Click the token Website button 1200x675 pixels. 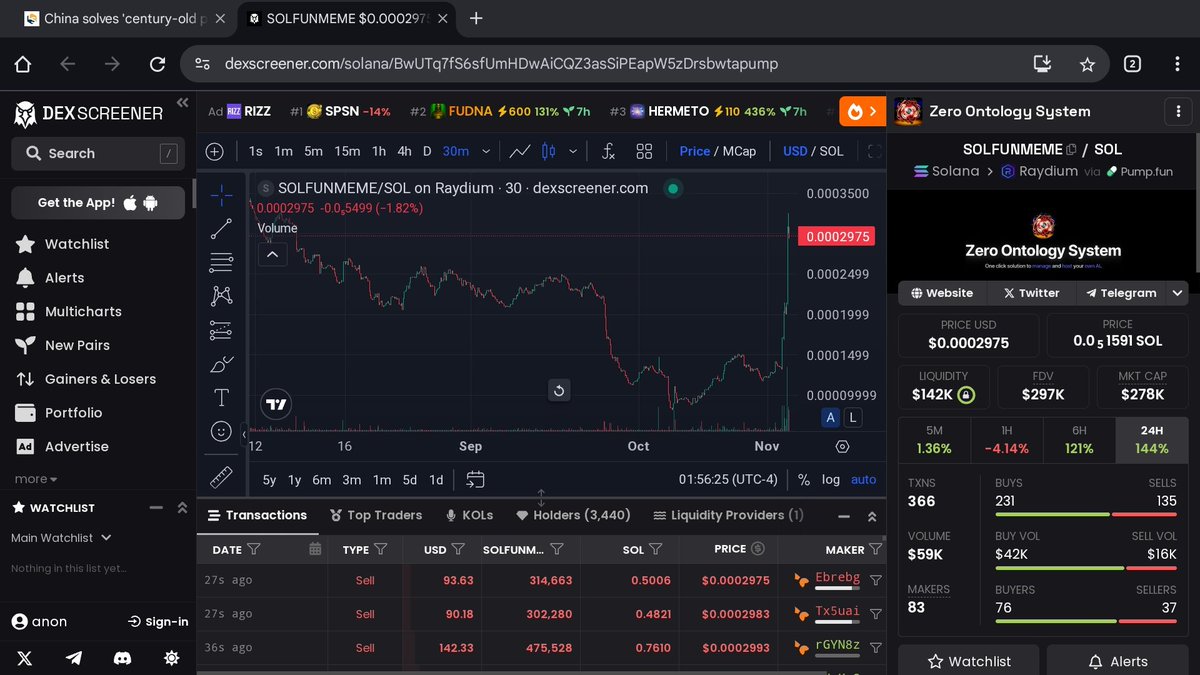click(x=942, y=293)
